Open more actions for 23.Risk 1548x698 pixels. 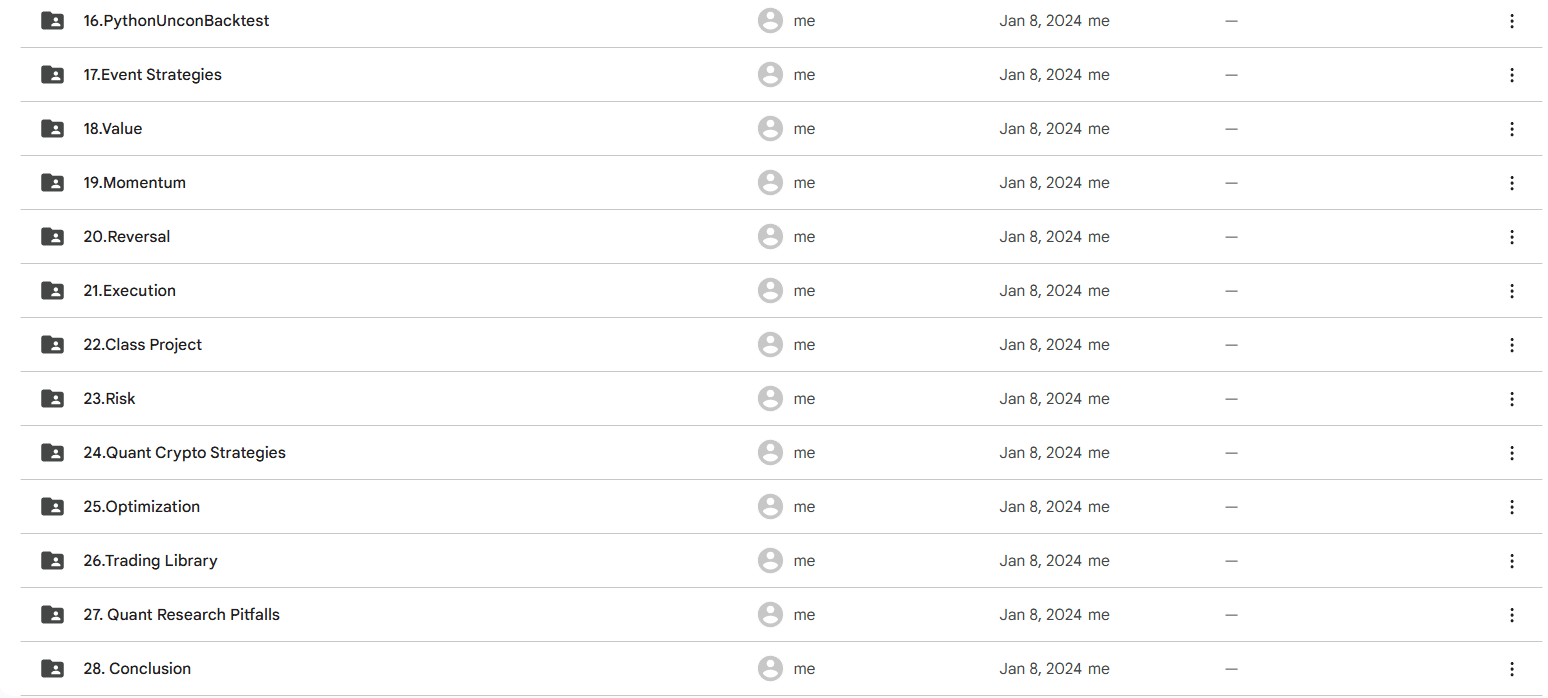1511,399
